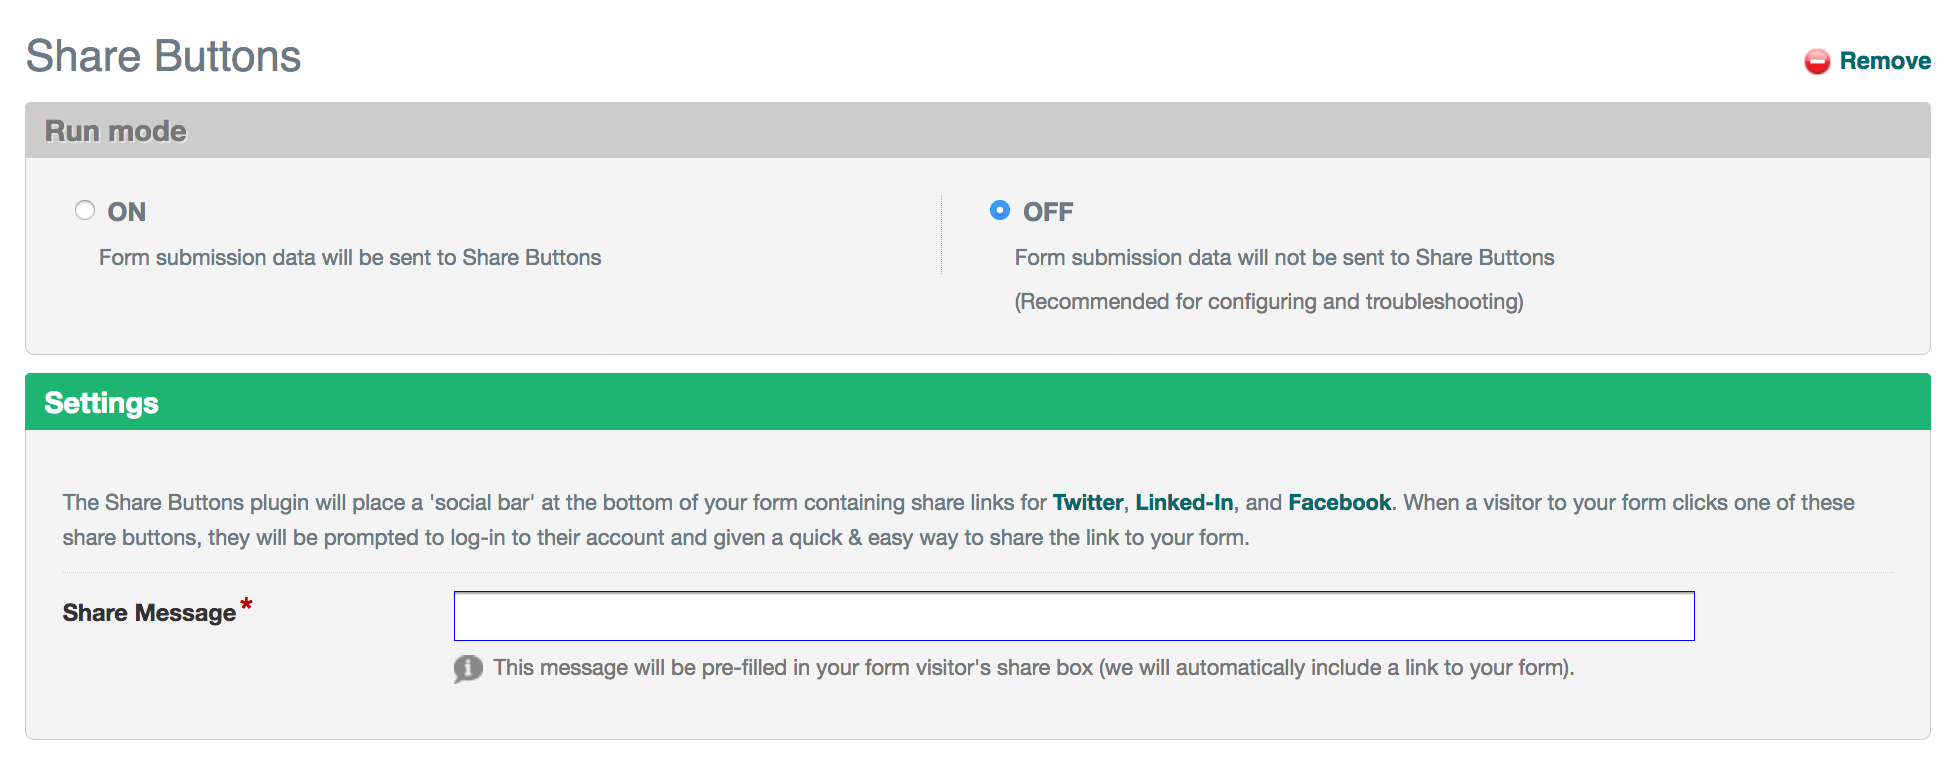This screenshot has height=772, width=1950.
Task: Open the Linked-In link
Action: pyautogui.click(x=1183, y=502)
